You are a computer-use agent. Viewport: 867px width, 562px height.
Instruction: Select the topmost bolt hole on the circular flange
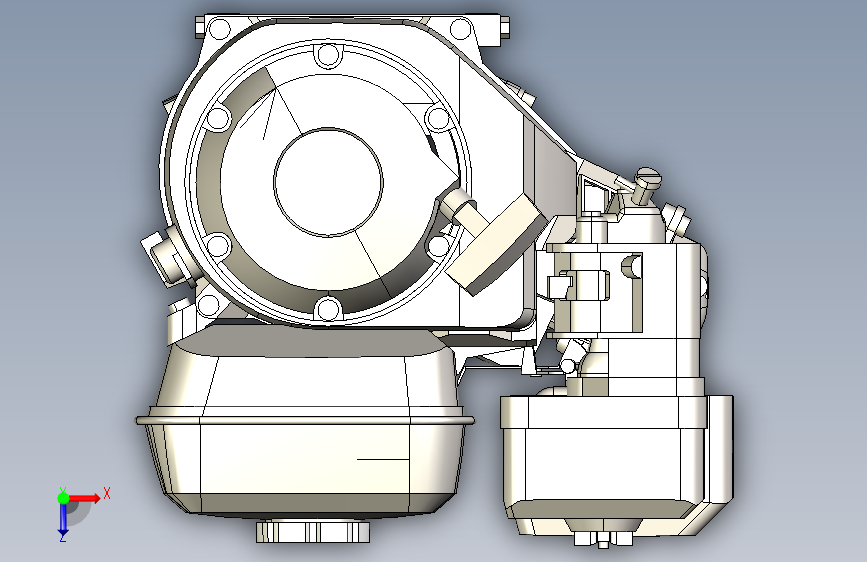(x=328, y=55)
